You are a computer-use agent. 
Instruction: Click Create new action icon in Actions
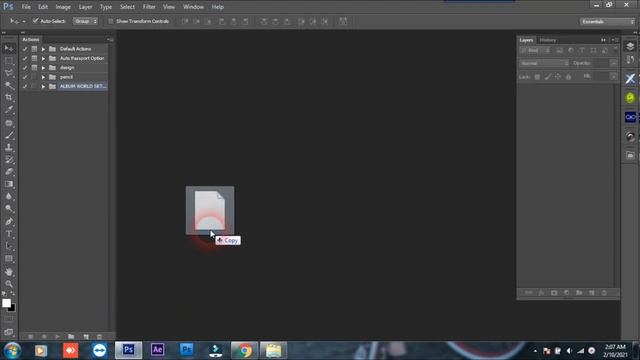point(86,337)
